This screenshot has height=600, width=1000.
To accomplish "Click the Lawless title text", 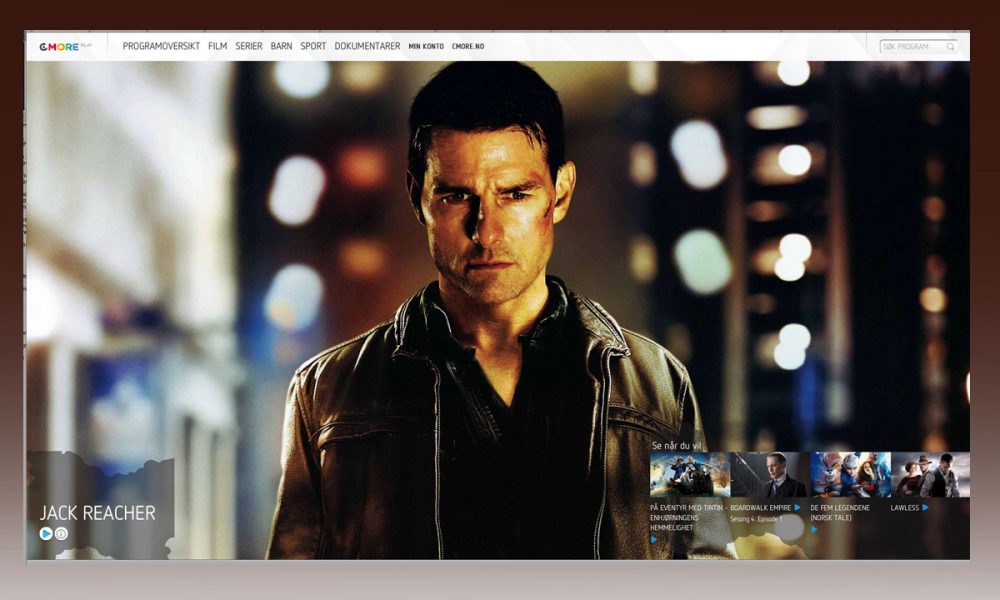I will click(904, 508).
